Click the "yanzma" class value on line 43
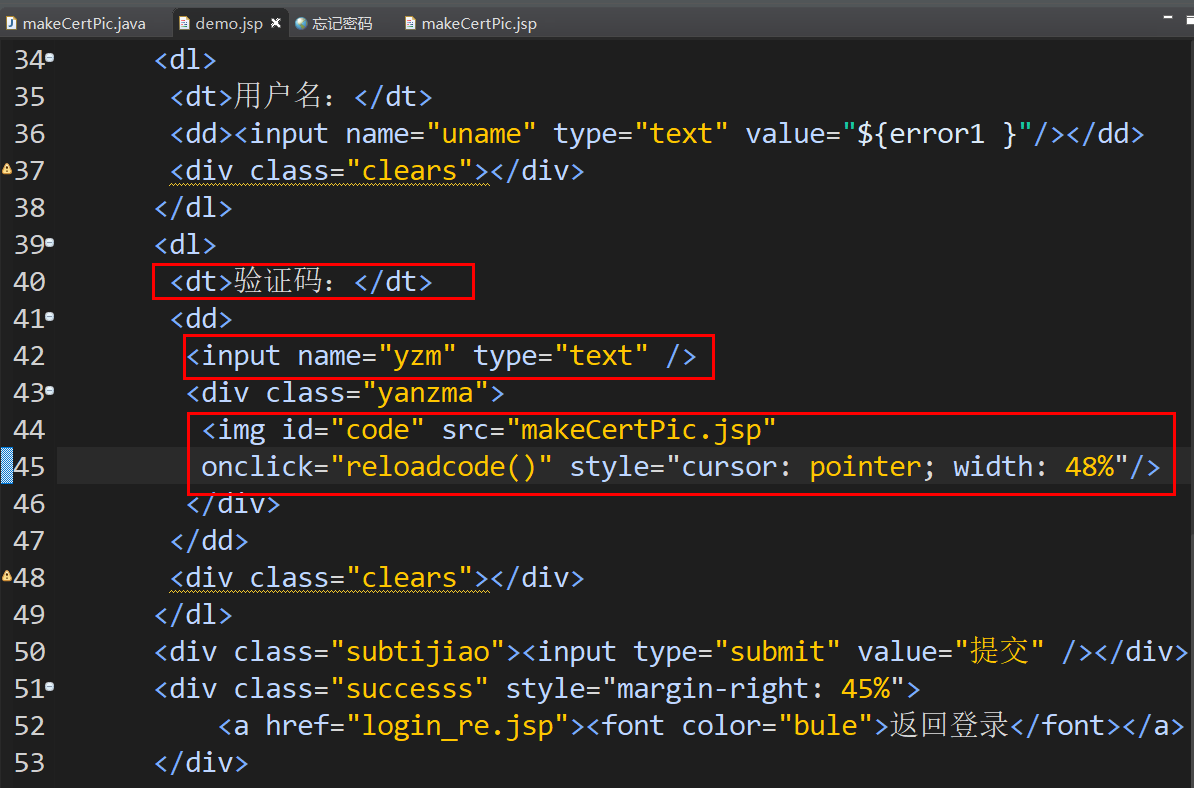The height and width of the screenshot is (788, 1194). (x=433, y=393)
